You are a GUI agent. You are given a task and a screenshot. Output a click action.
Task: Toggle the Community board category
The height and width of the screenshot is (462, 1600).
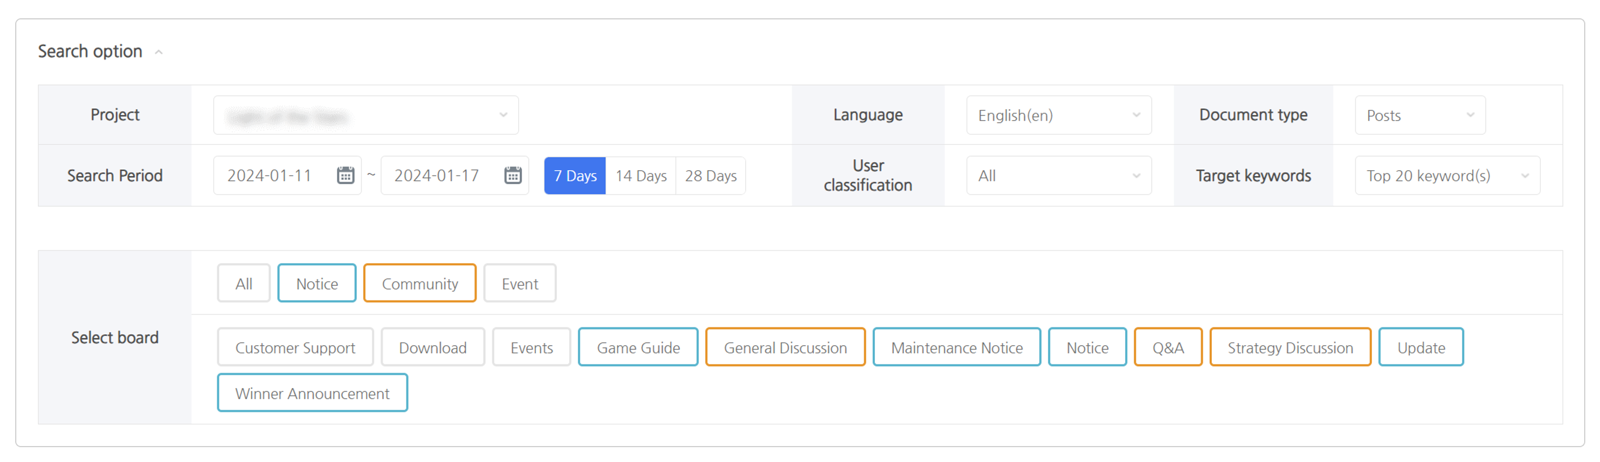pyautogui.click(x=420, y=284)
